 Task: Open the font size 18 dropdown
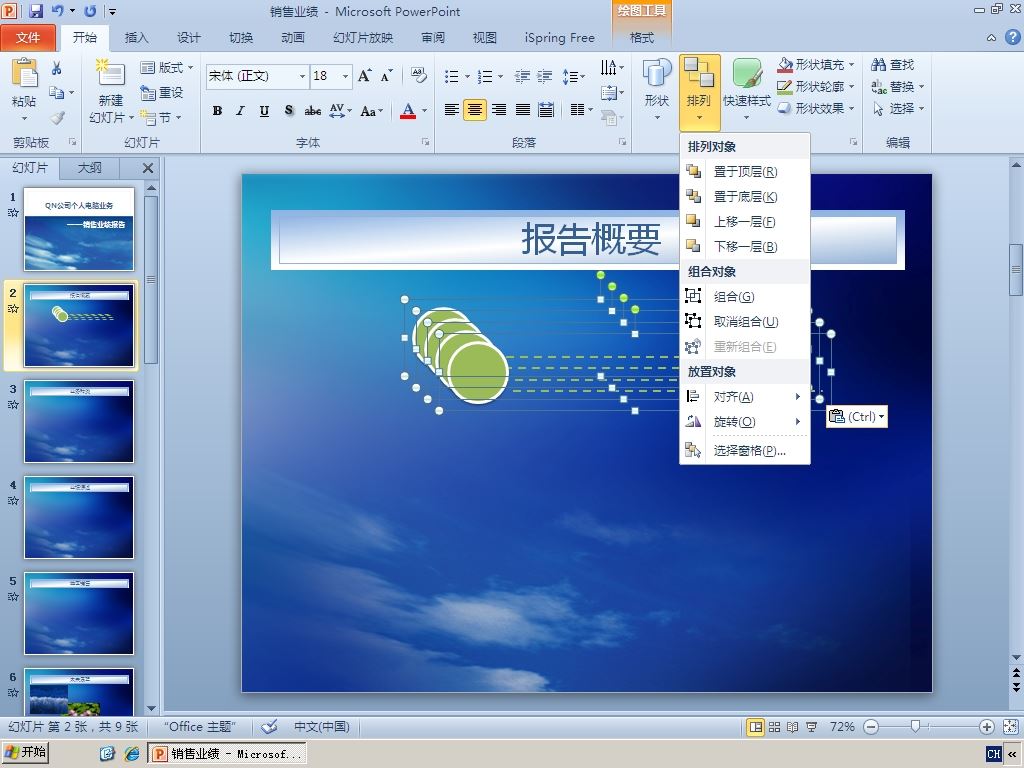coord(345,76)
